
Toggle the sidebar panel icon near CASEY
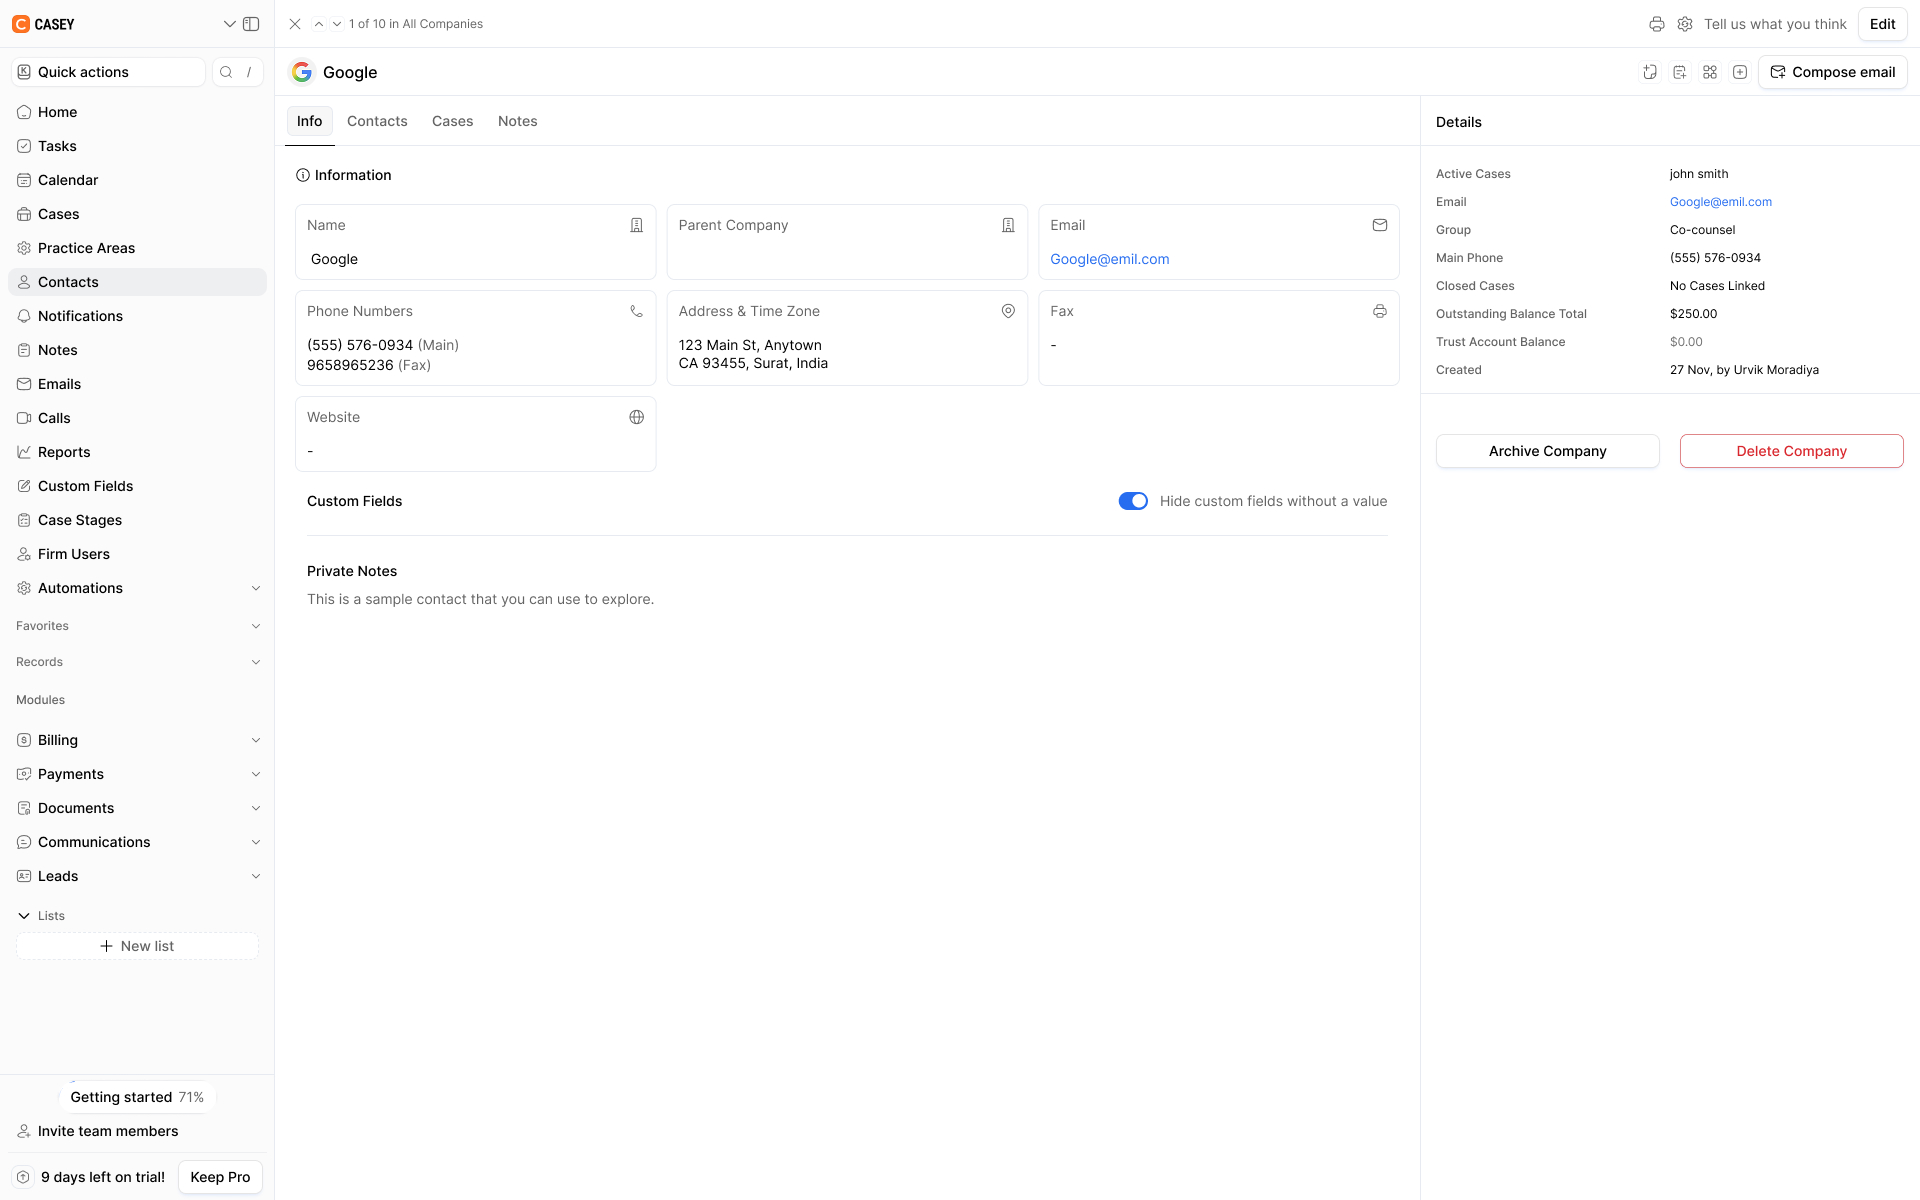[x=251, y=24]
